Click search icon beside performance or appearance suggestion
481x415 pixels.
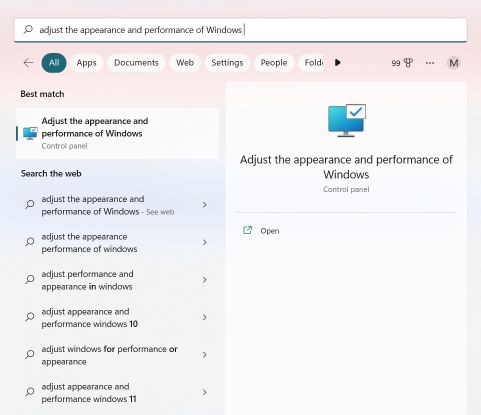pos(30,354)
